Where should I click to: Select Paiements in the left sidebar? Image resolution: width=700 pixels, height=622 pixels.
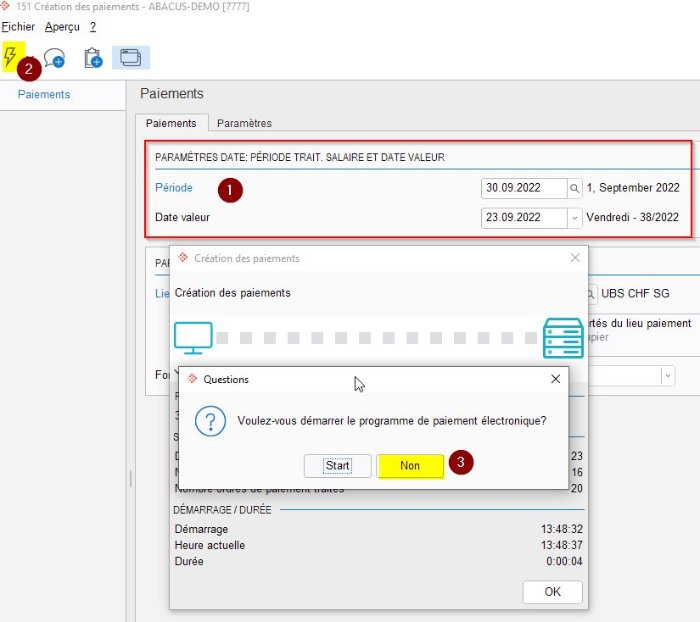tap(44, 94)
